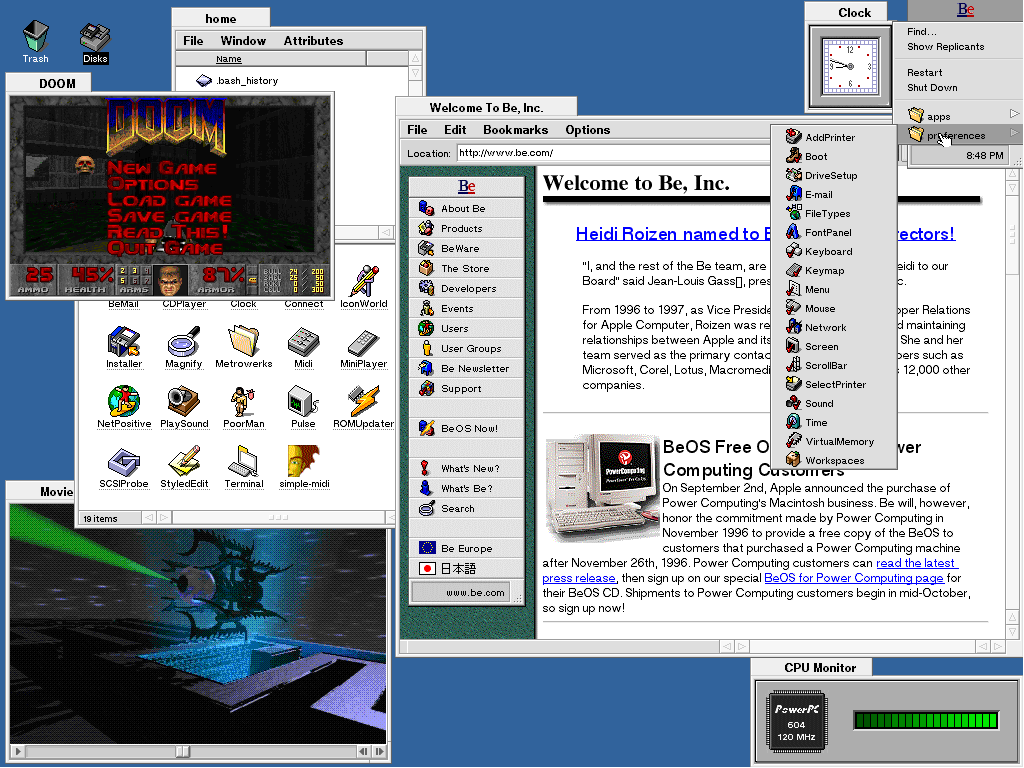Launch the MiniPlayer app icon

tap(364, 347)
